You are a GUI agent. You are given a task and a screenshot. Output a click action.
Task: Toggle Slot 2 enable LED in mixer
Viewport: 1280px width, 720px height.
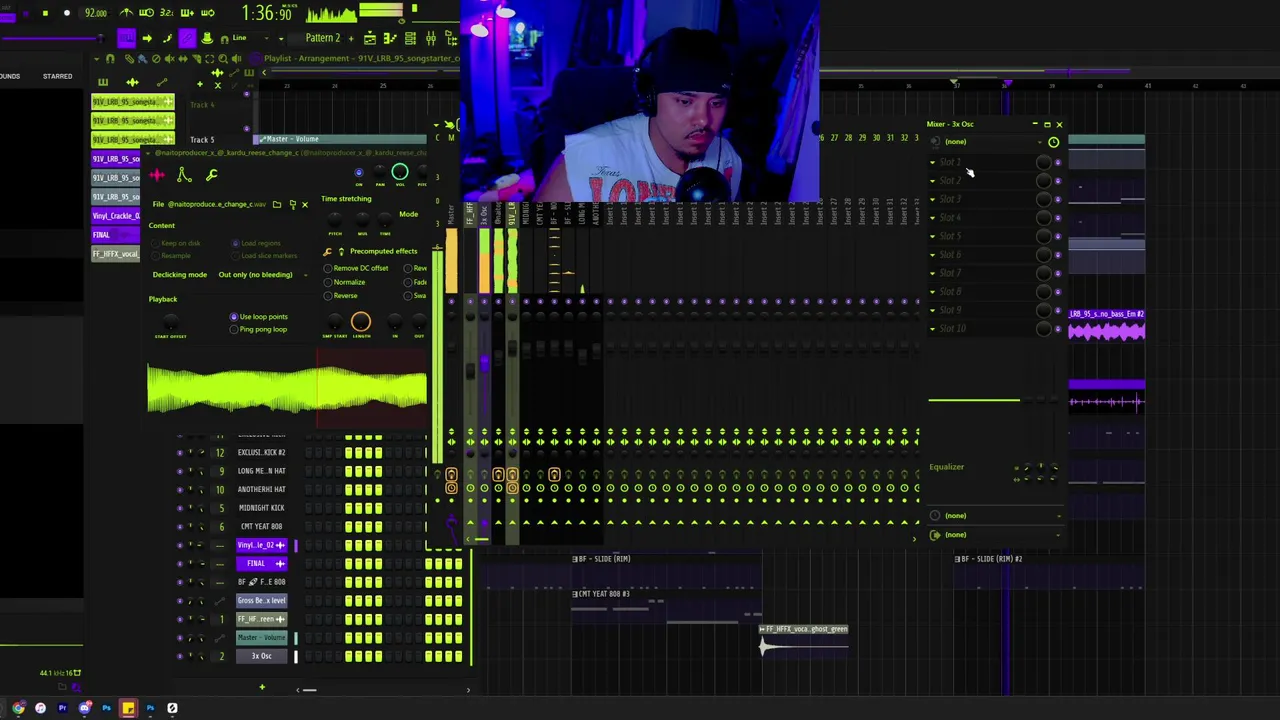point(1058,181)
